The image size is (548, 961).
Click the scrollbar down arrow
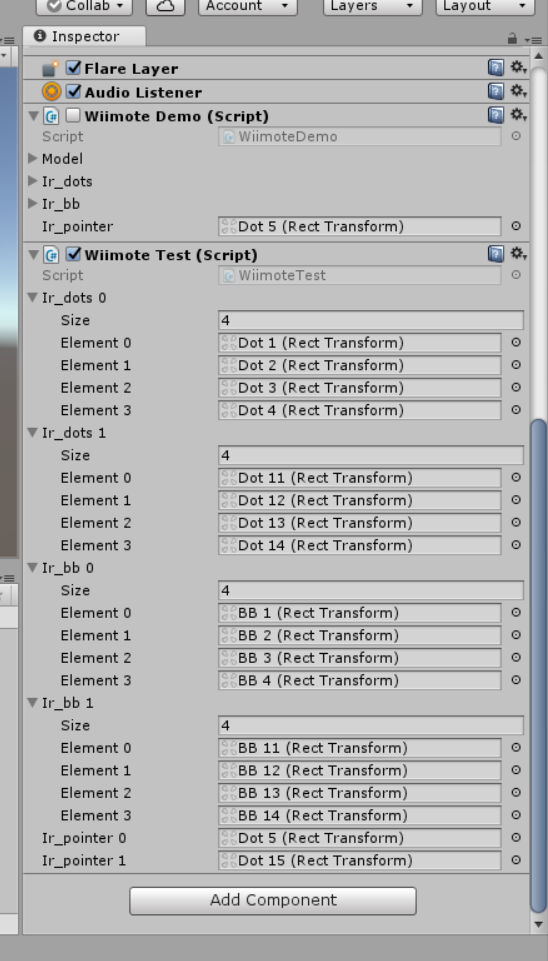click(x=538, y=924)
